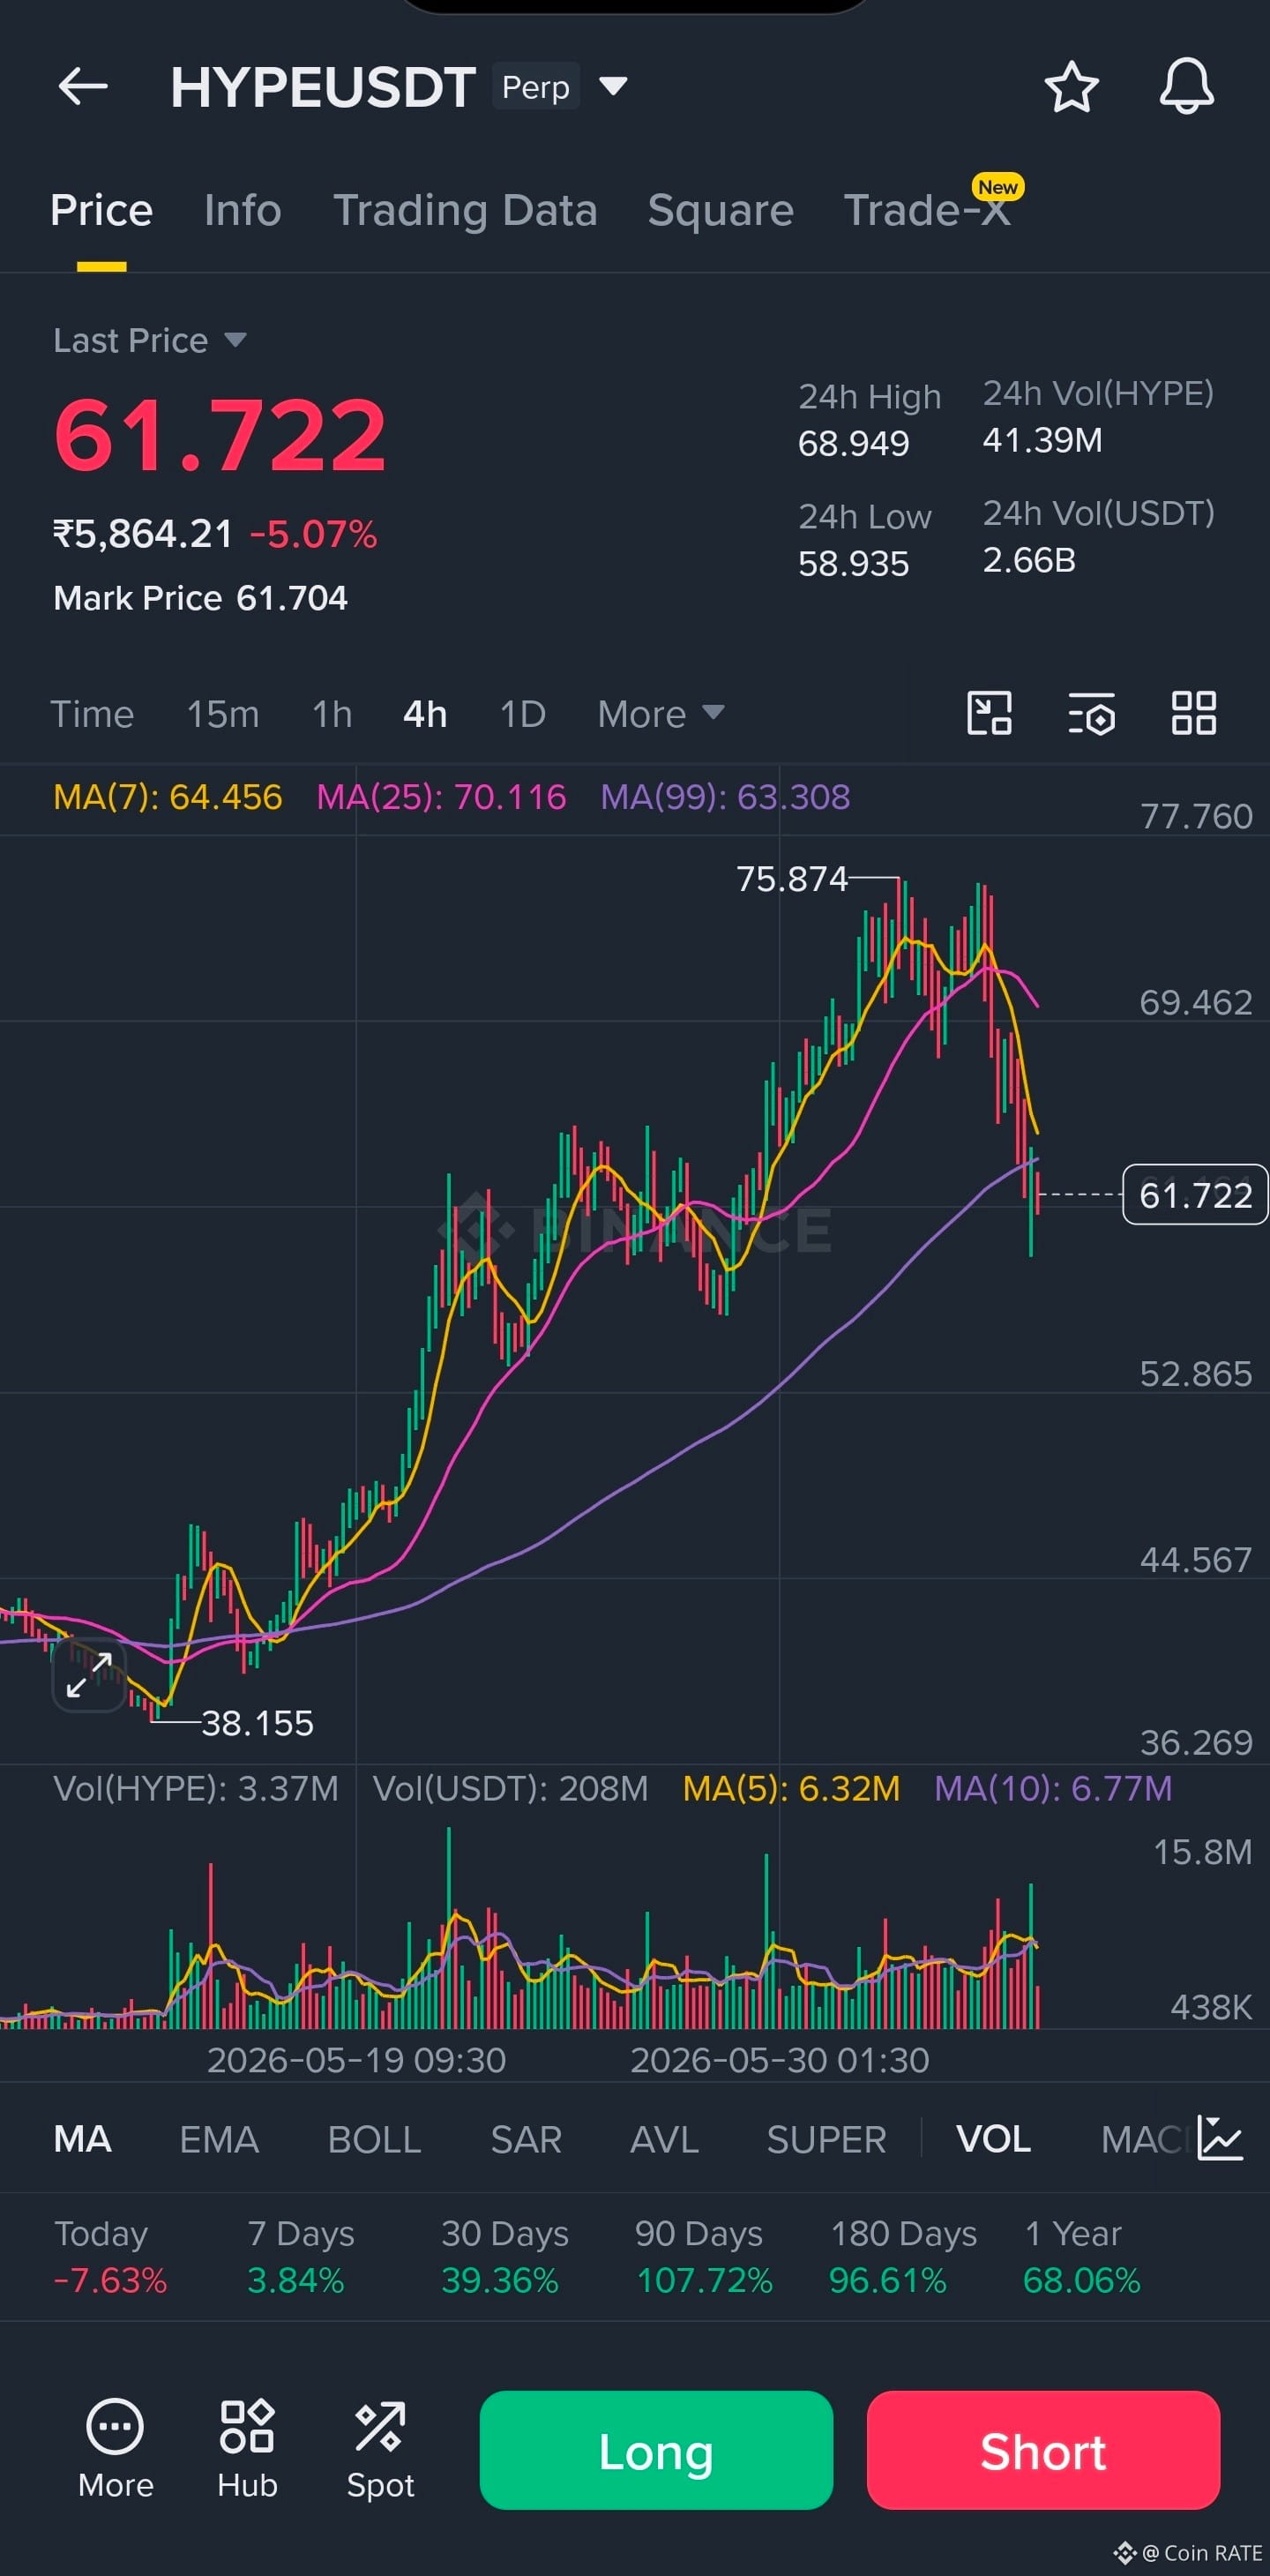Screen dimensions: 1270x2576
Task: Tap the 38.155 low marker
Action: pos(257,1723)
